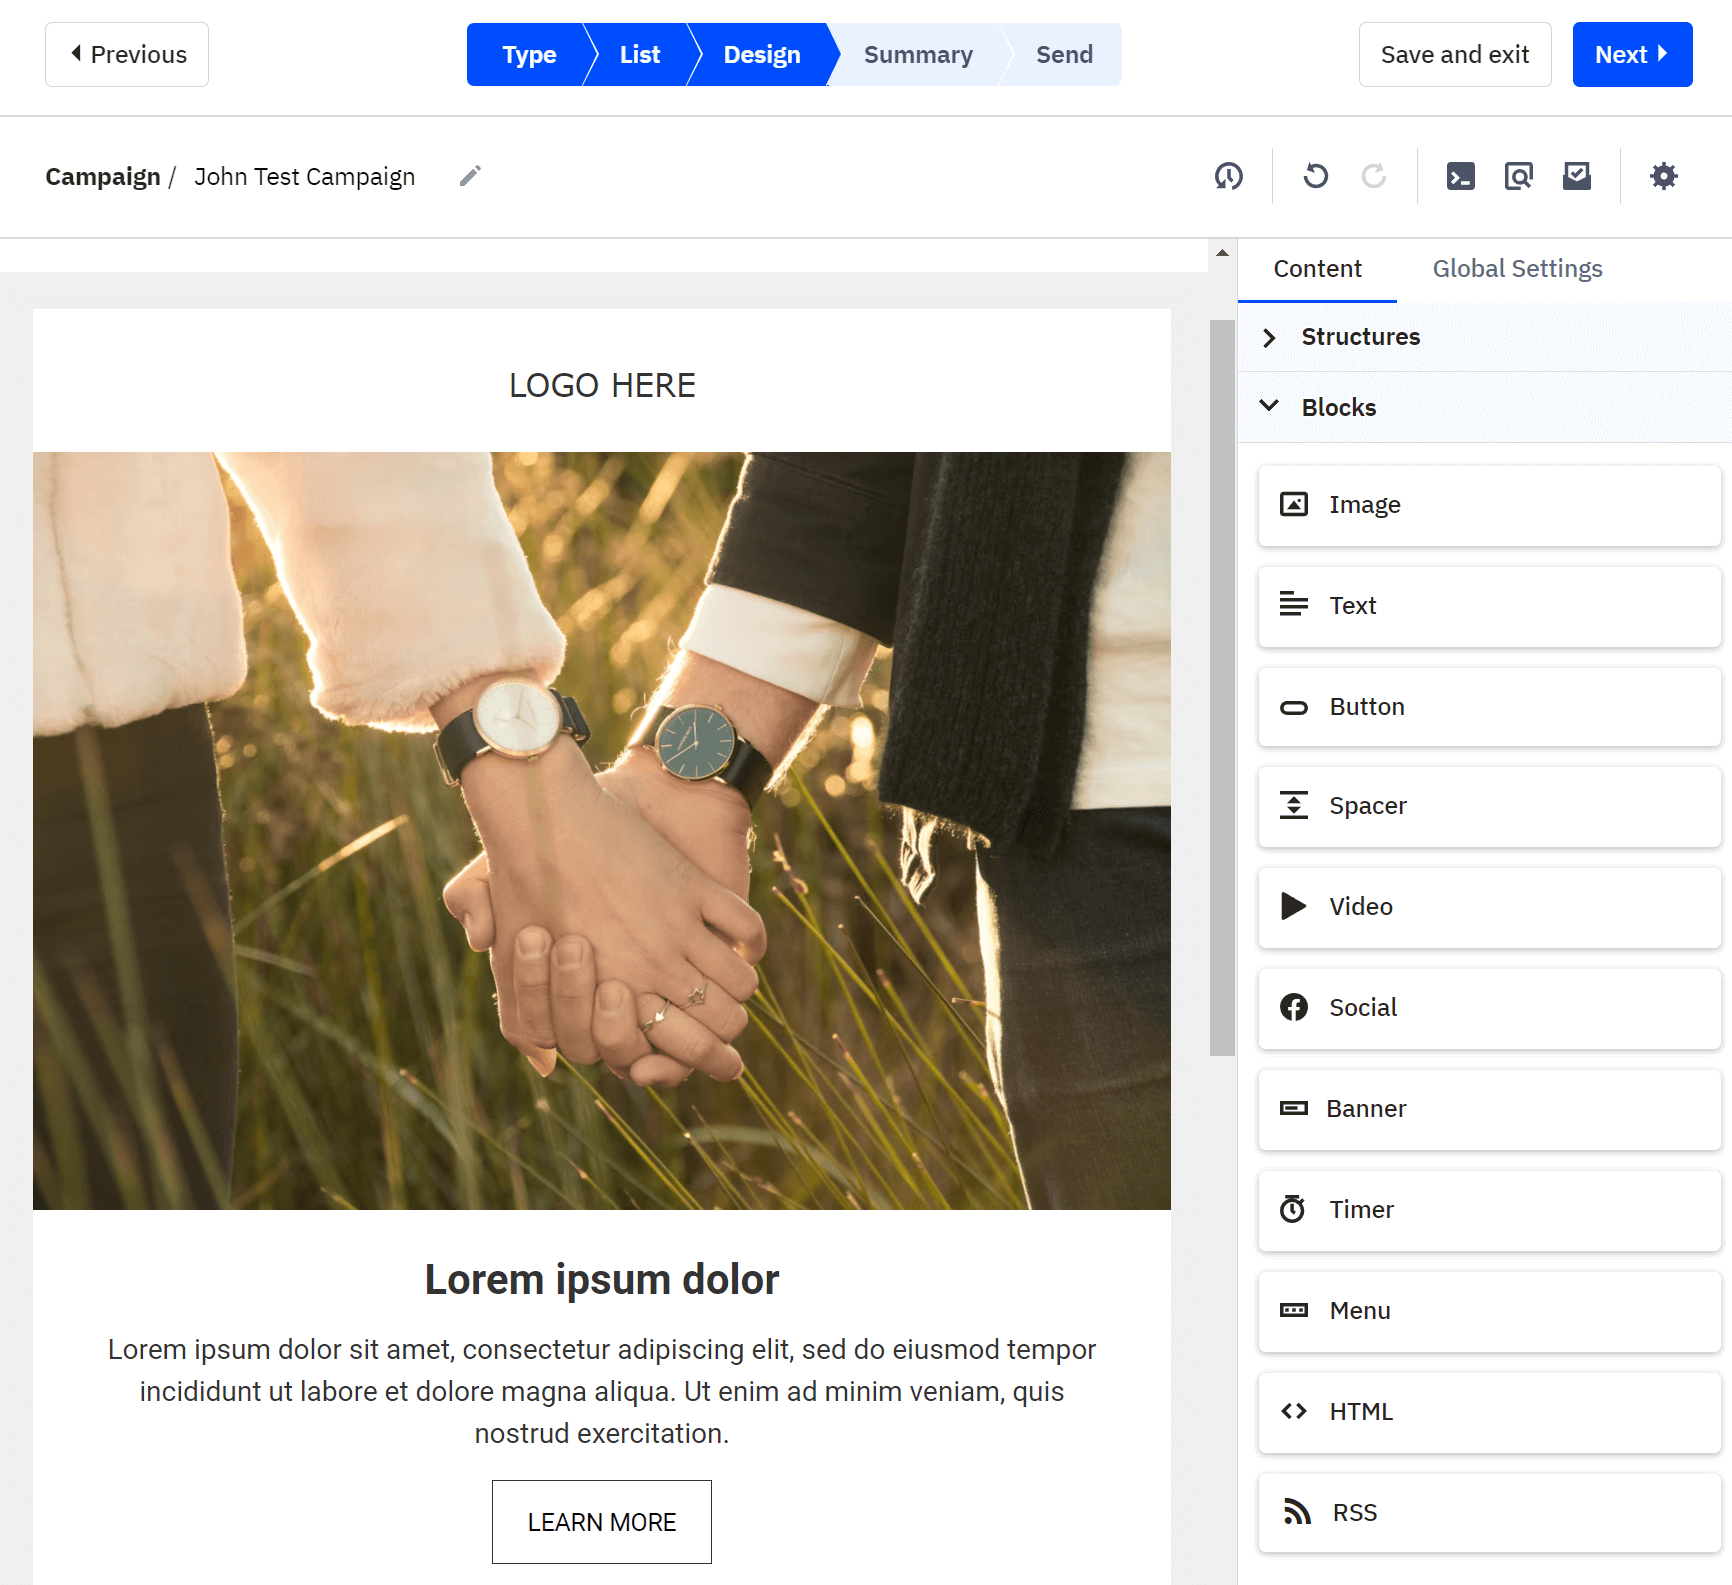The width and height of the screenshot is (1732, 1585).
Task: Switch to the Global Settings tab
Action: coord(1517,269)
